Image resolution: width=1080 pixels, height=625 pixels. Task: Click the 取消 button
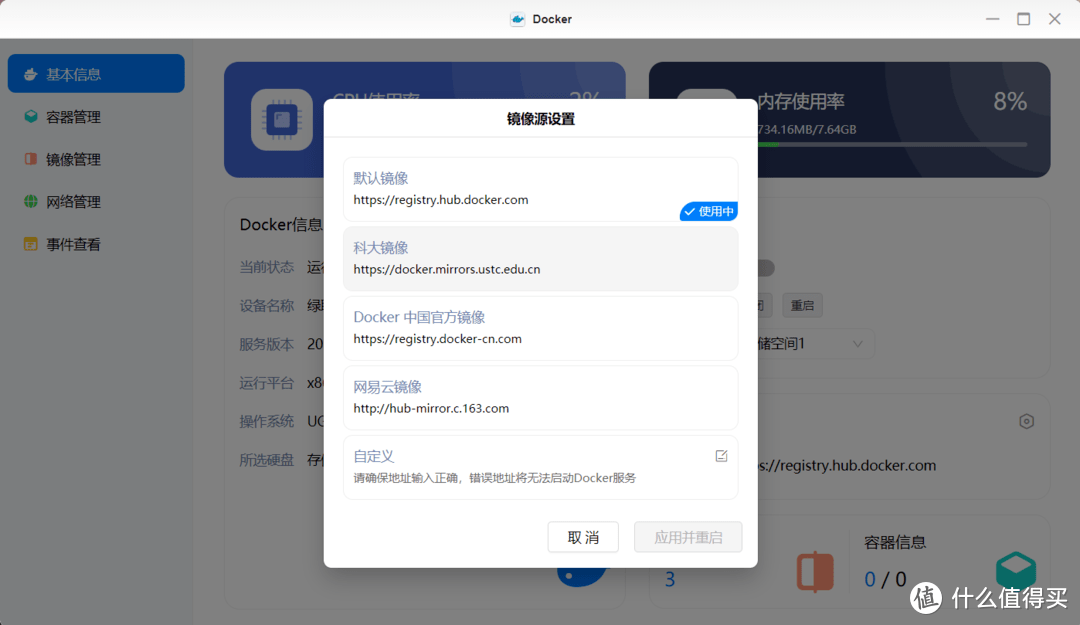point(583,537)
